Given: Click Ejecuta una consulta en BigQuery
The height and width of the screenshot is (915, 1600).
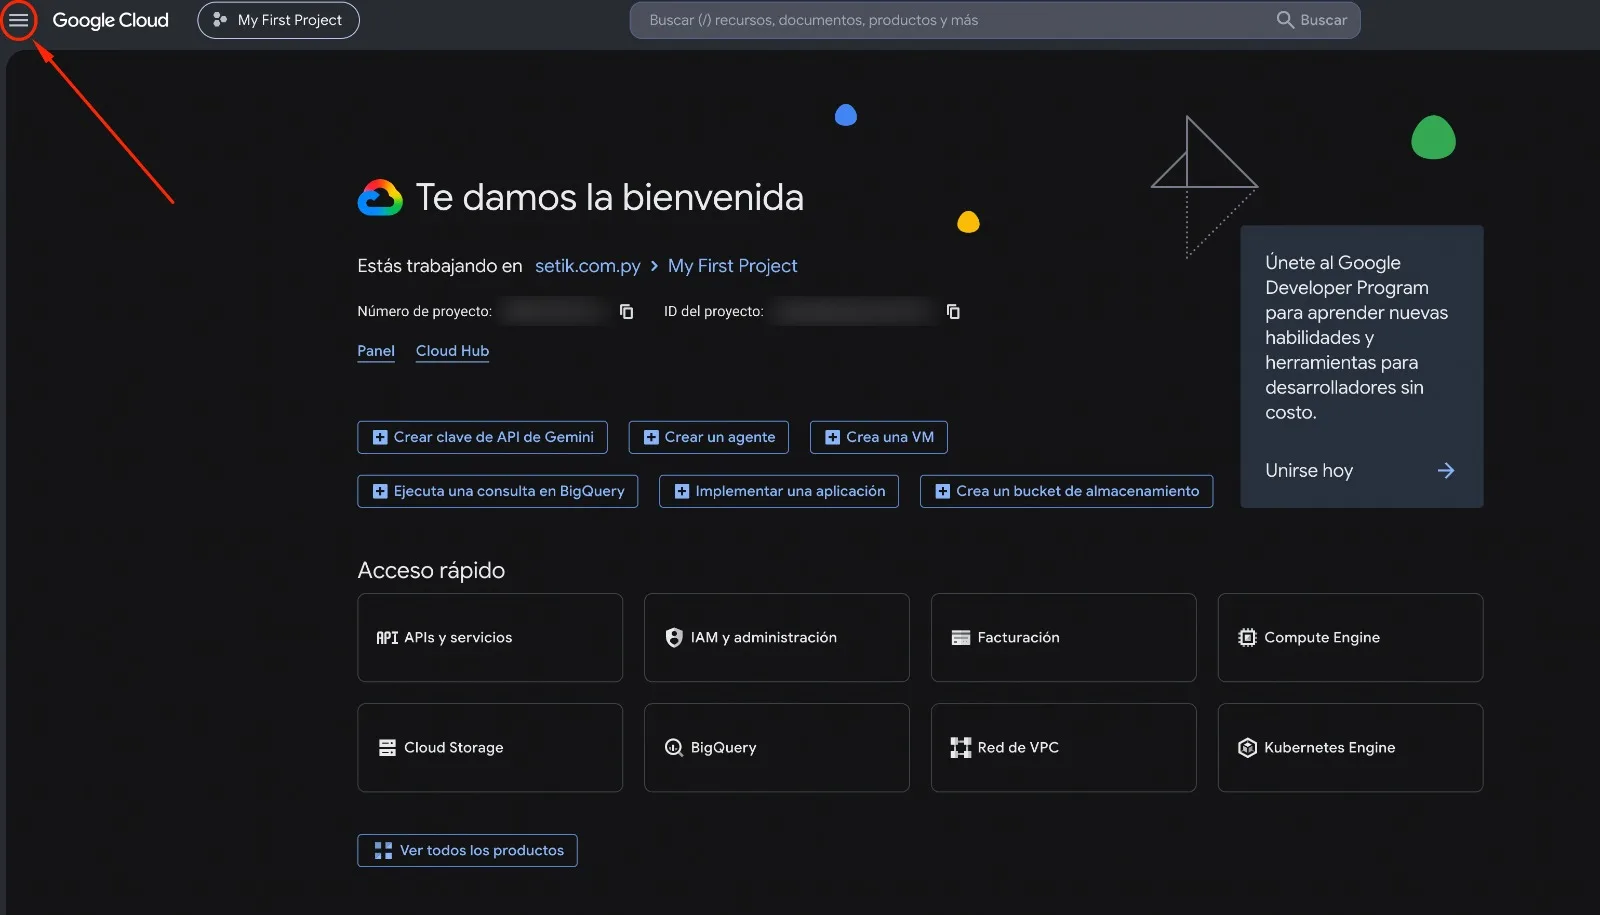Looking at the screenshot, I should point(497,491).
